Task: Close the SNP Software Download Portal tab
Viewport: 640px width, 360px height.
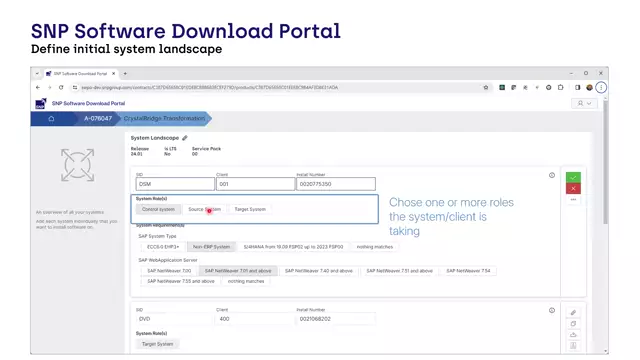Action: coord(113,73)
